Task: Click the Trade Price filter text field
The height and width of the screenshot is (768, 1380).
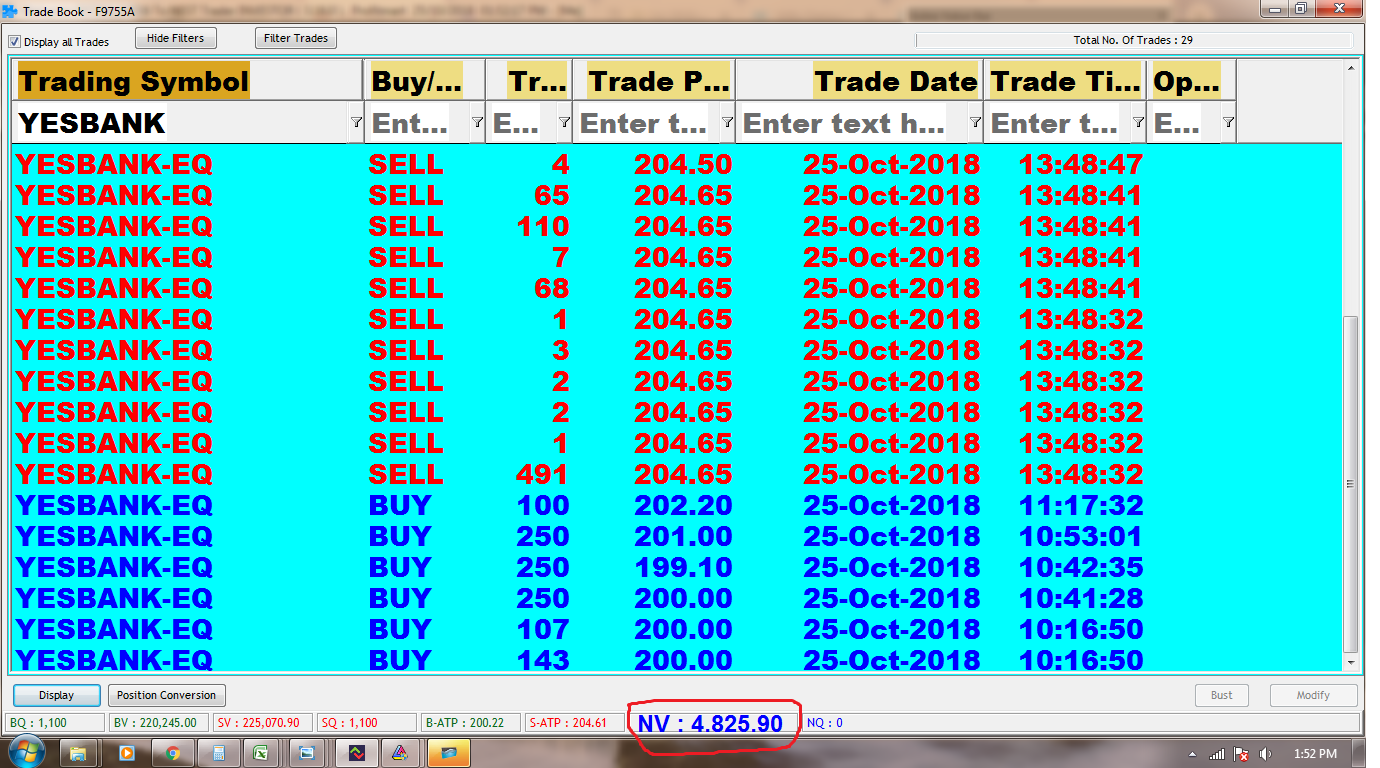Action: point(647,123)
